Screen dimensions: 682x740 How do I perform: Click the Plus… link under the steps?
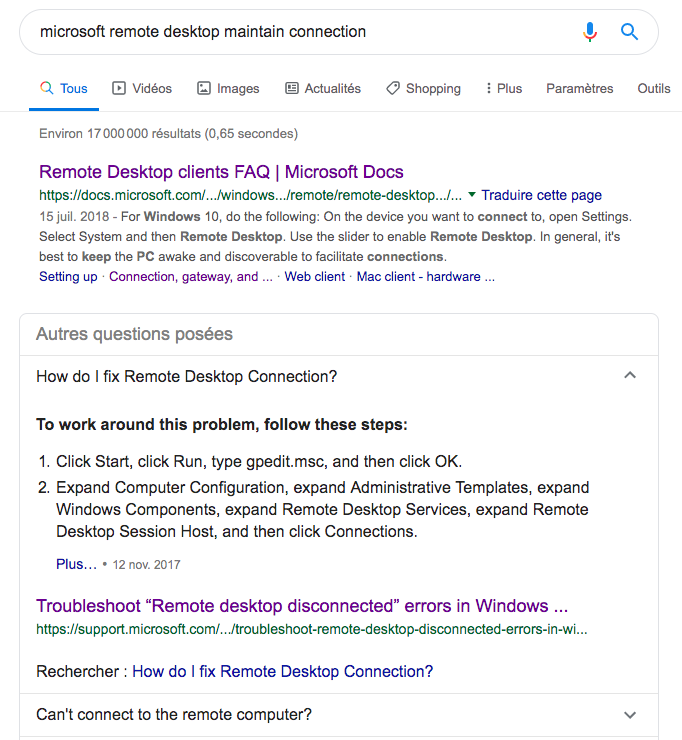click(76, 564)
